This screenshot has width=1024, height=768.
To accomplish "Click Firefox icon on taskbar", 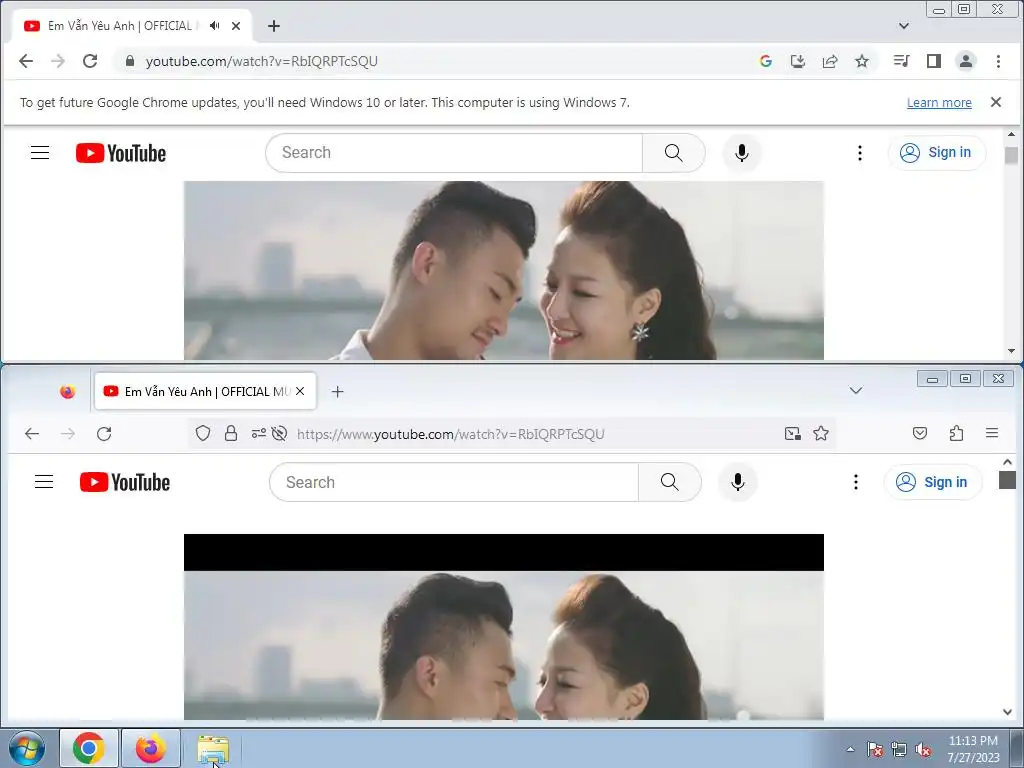I will [151, 748].
